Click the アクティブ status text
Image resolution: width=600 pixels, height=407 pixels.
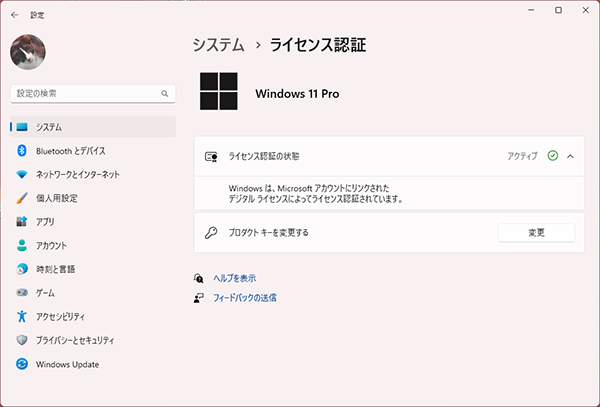pyautogui.click(x=522, y=156)
